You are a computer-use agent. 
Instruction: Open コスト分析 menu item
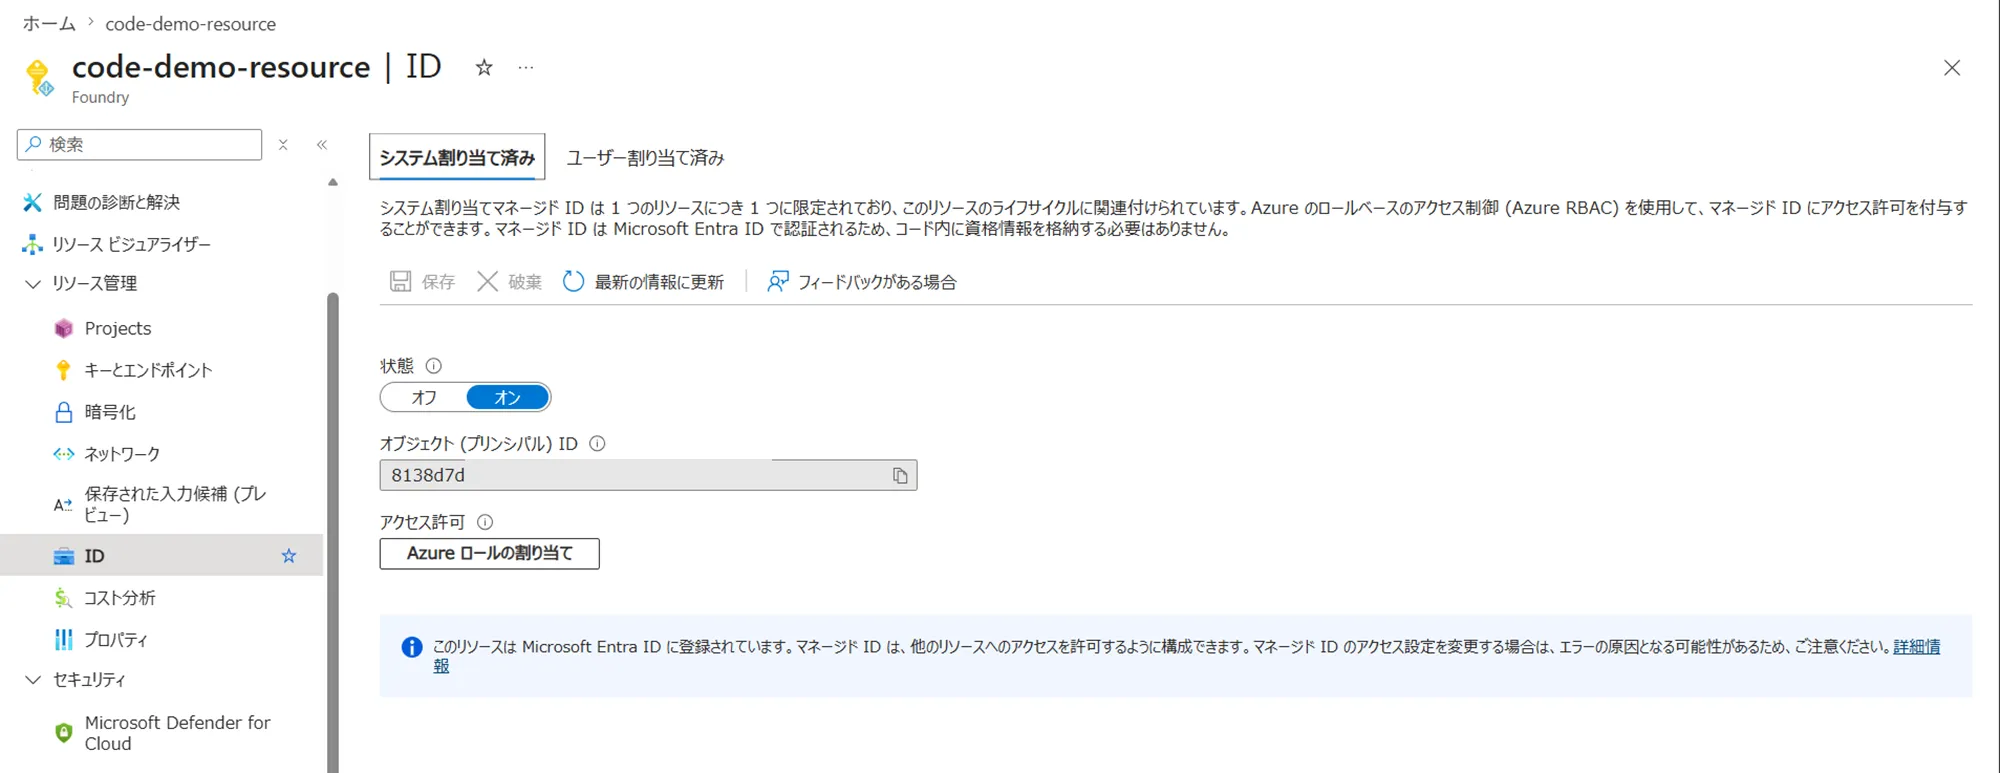tap(119, 598)
